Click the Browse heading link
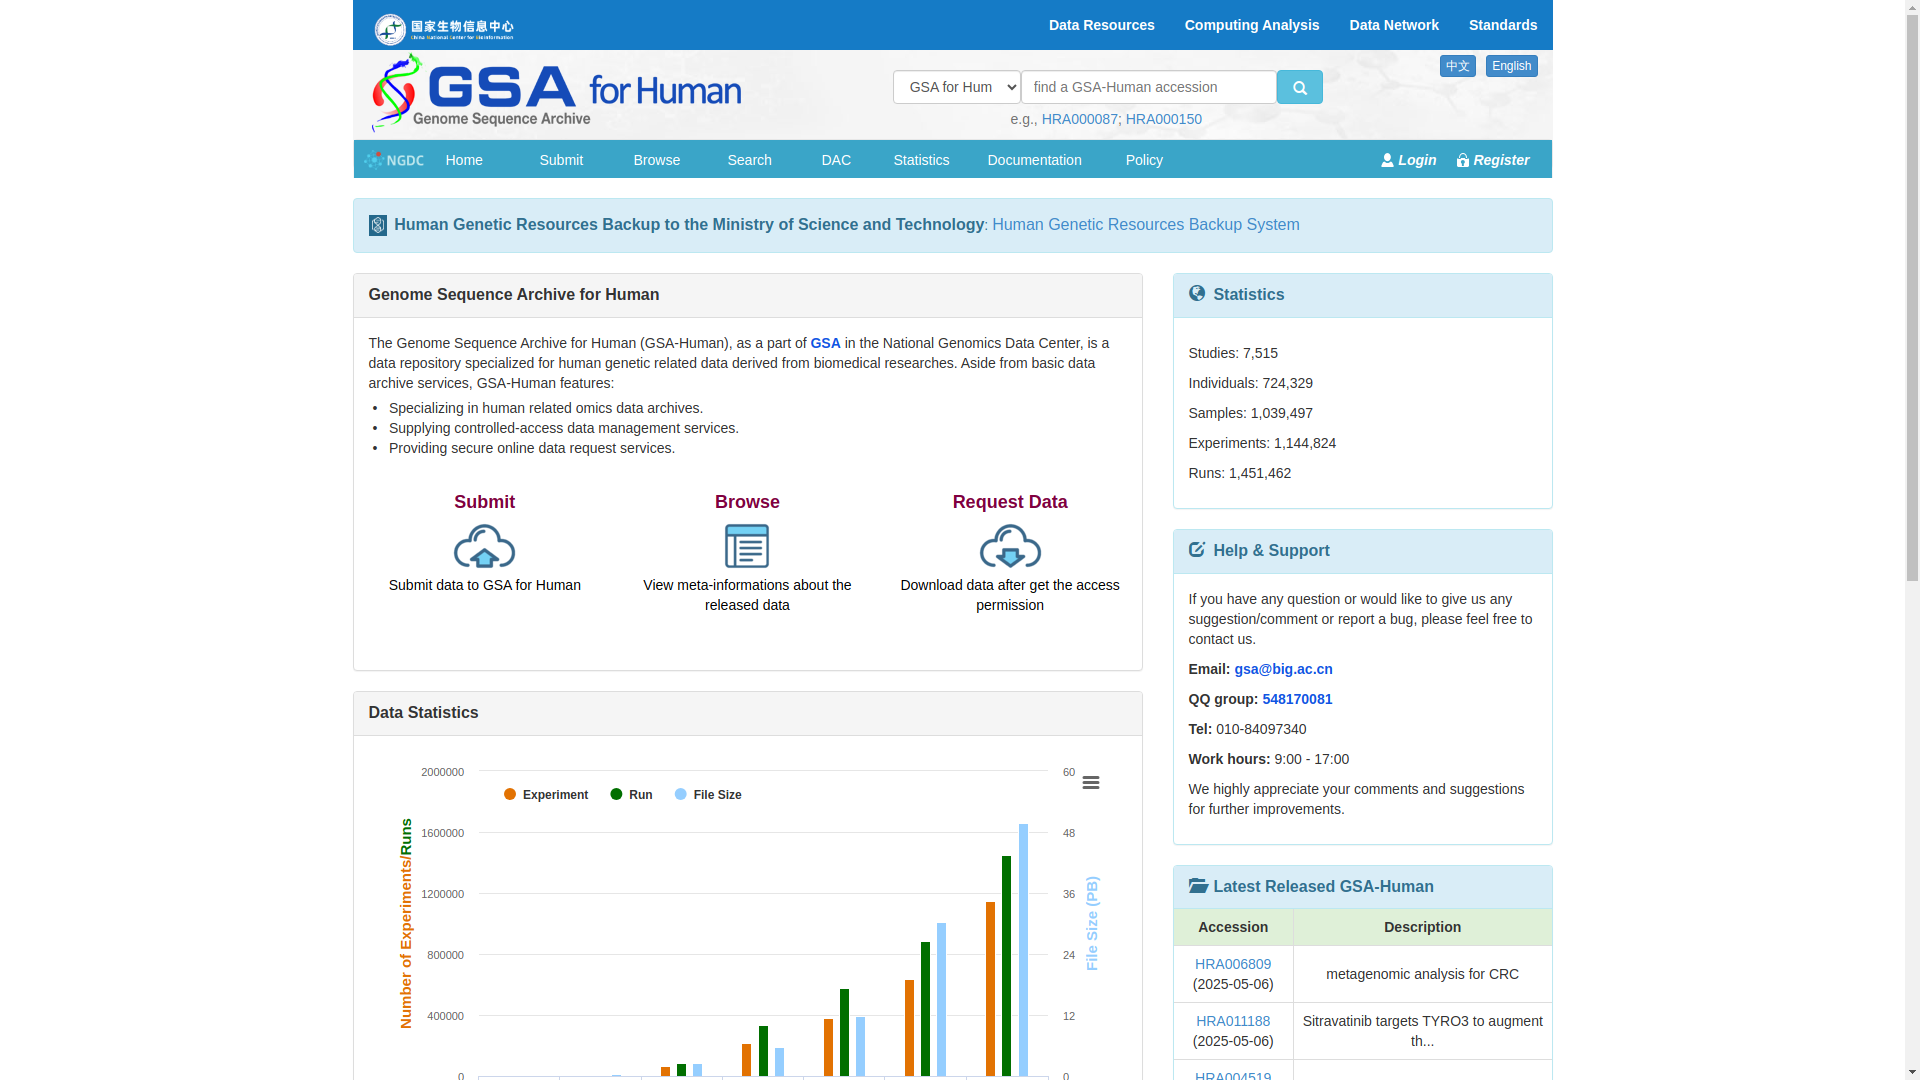 (747, 502)
